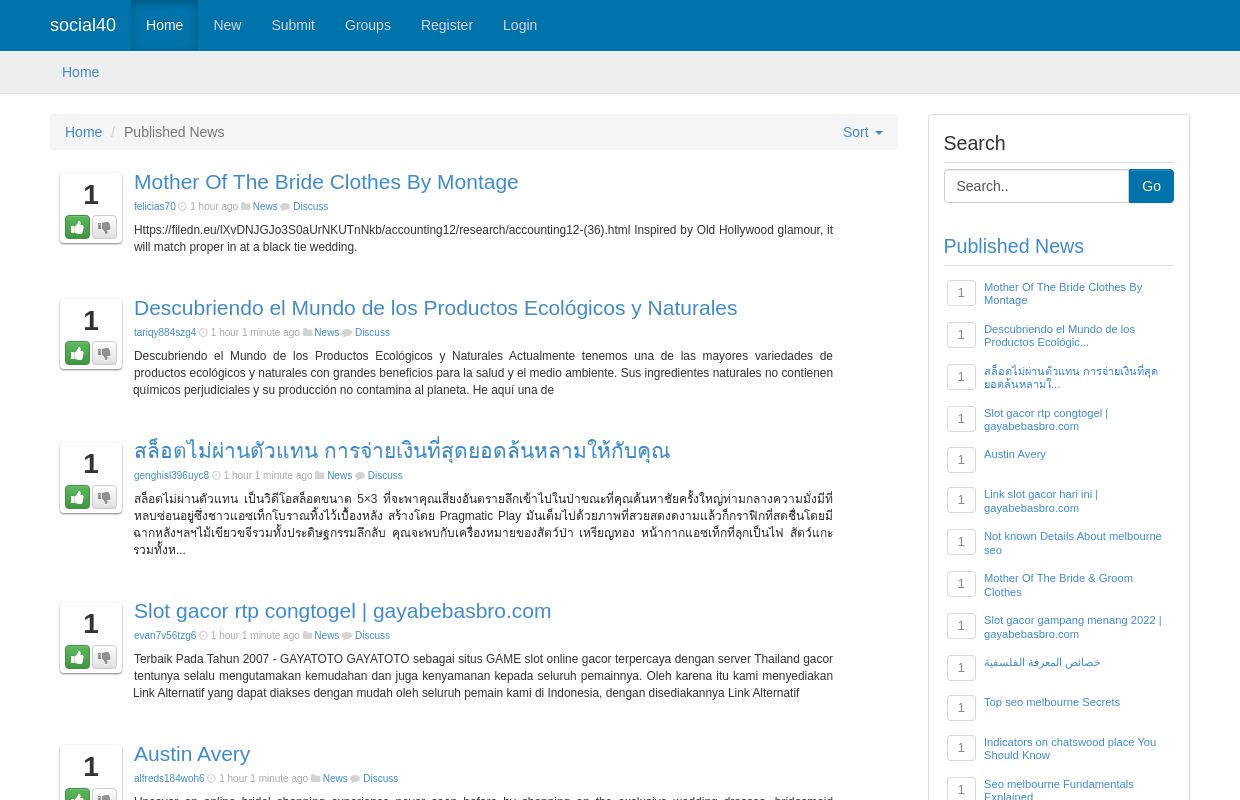Downvote the Austin Avery post
Screen dimensions: 1240x800
tap(104, 795)
